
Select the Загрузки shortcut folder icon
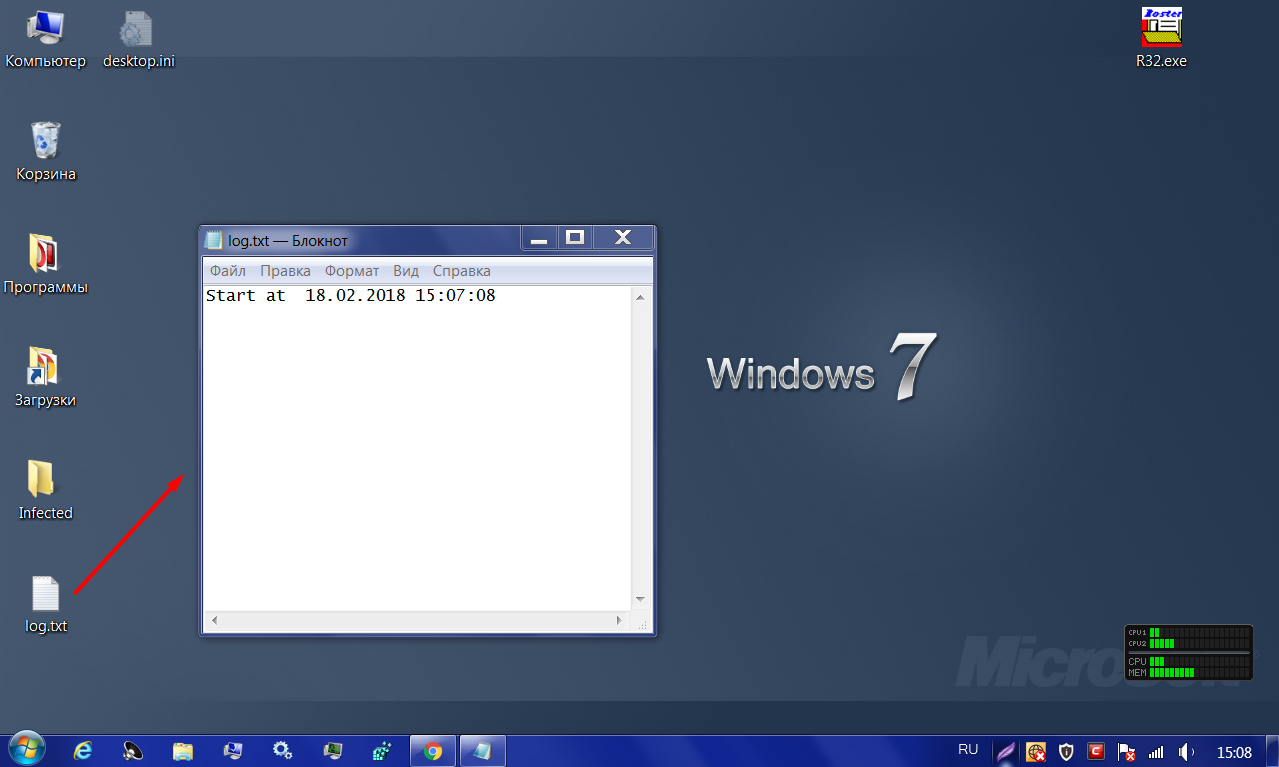tap(45, 378)
